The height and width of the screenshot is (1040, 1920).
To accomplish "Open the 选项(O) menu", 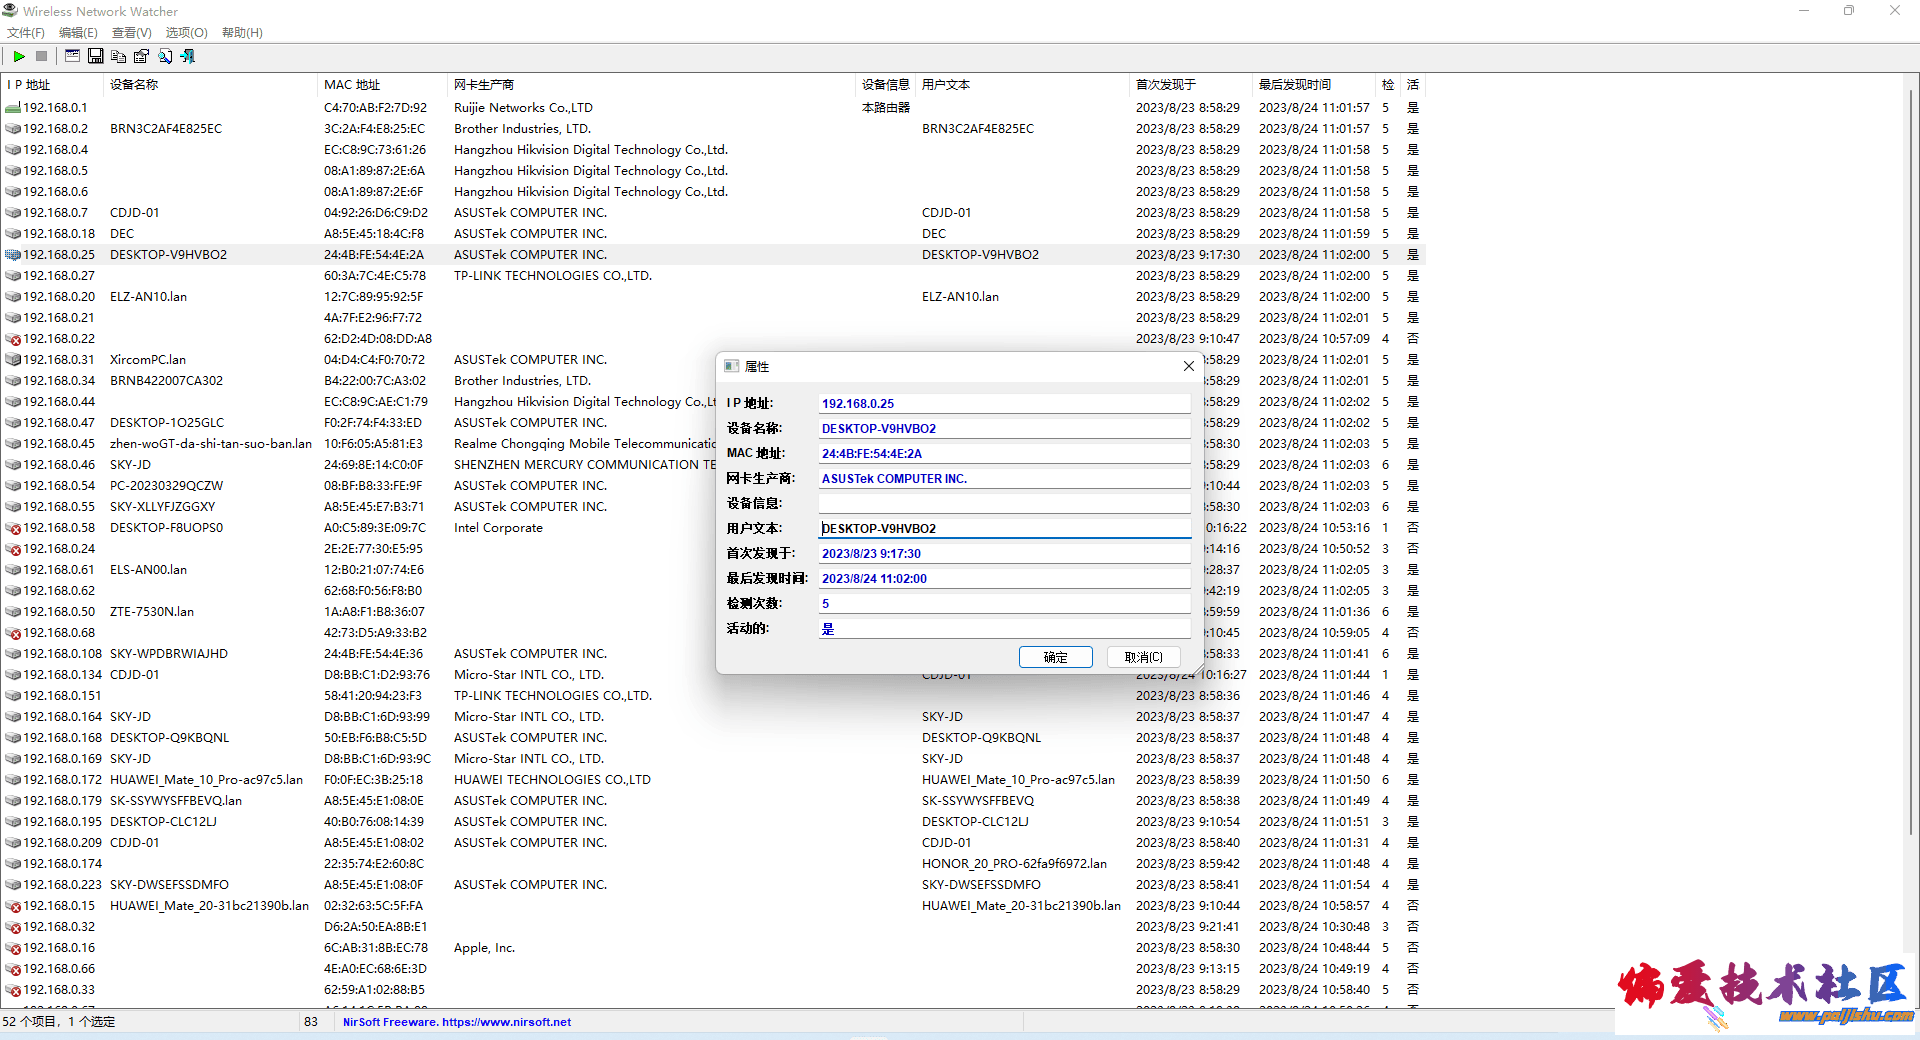I will coord(186,33).
